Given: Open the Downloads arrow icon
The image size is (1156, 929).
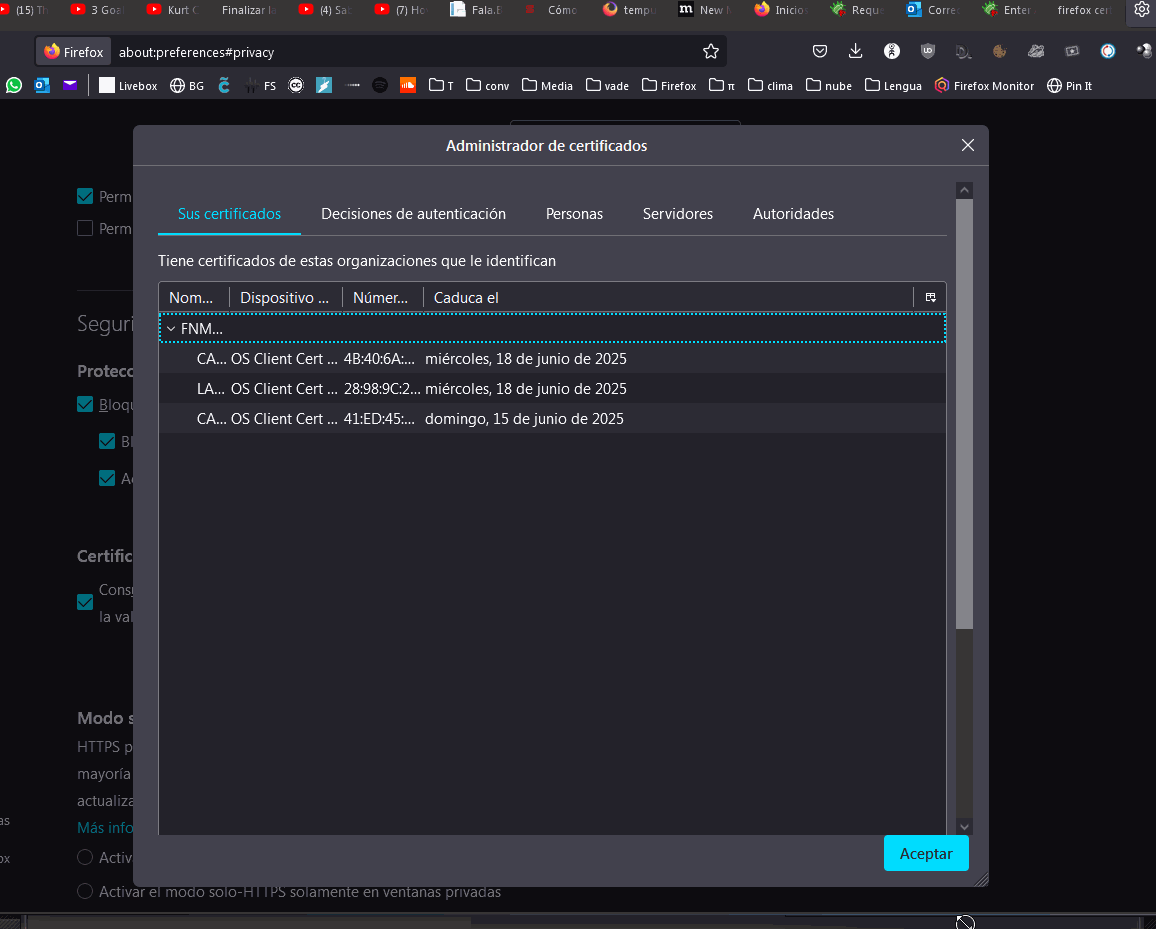Looking at the screenshot, I should [x=855, y=51].
